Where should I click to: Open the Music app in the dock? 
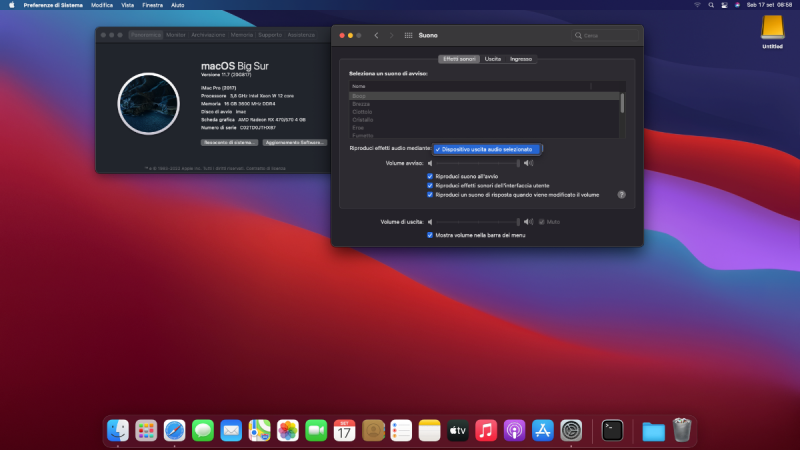click(486, 430)
